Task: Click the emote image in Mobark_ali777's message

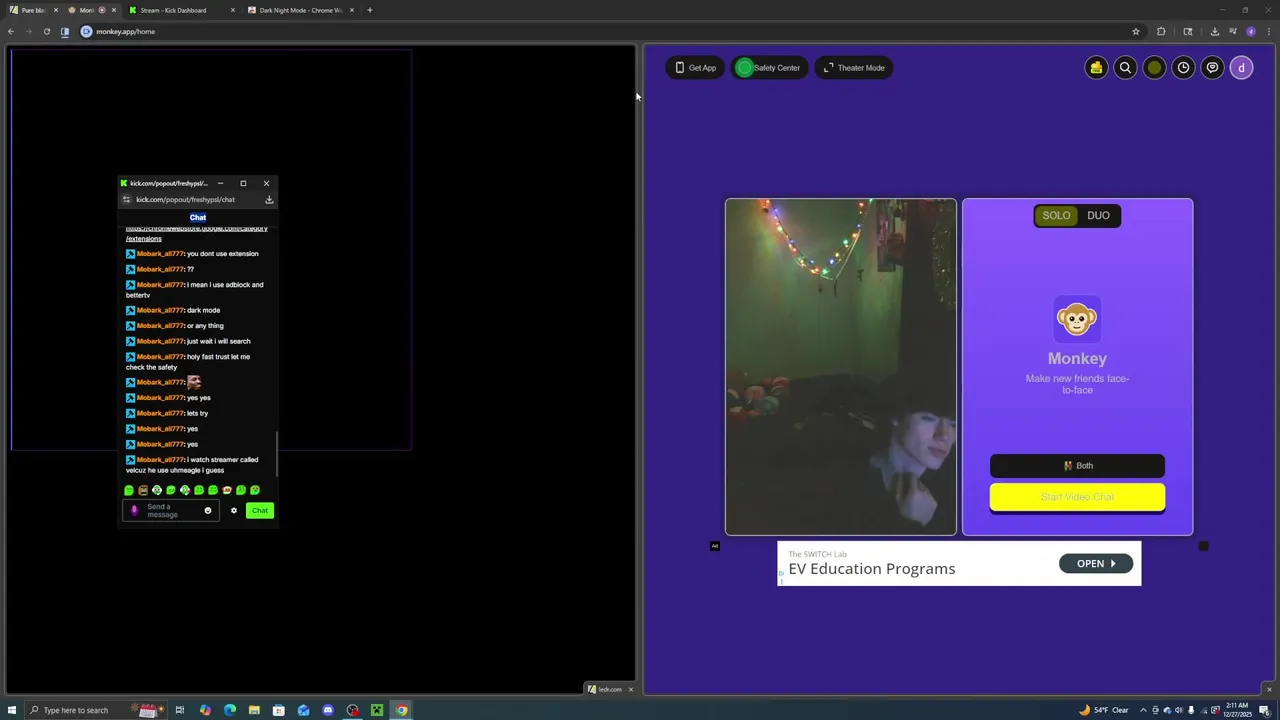Action: point(194,382)
